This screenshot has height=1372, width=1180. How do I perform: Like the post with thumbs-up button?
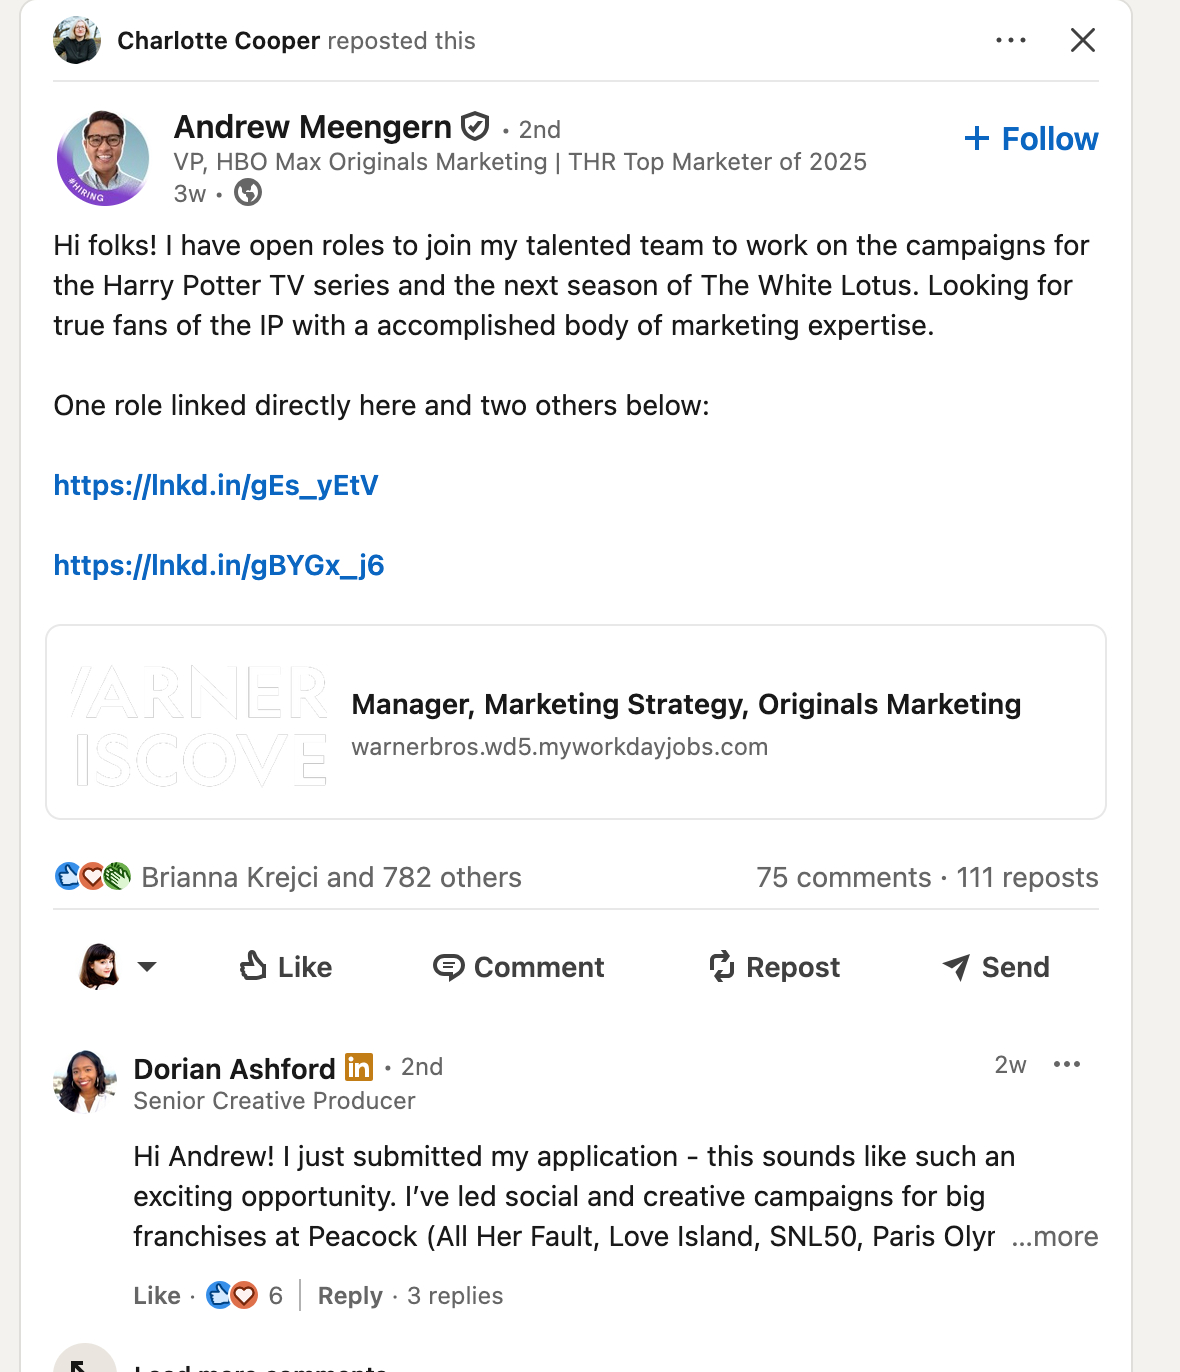(286, 967)
